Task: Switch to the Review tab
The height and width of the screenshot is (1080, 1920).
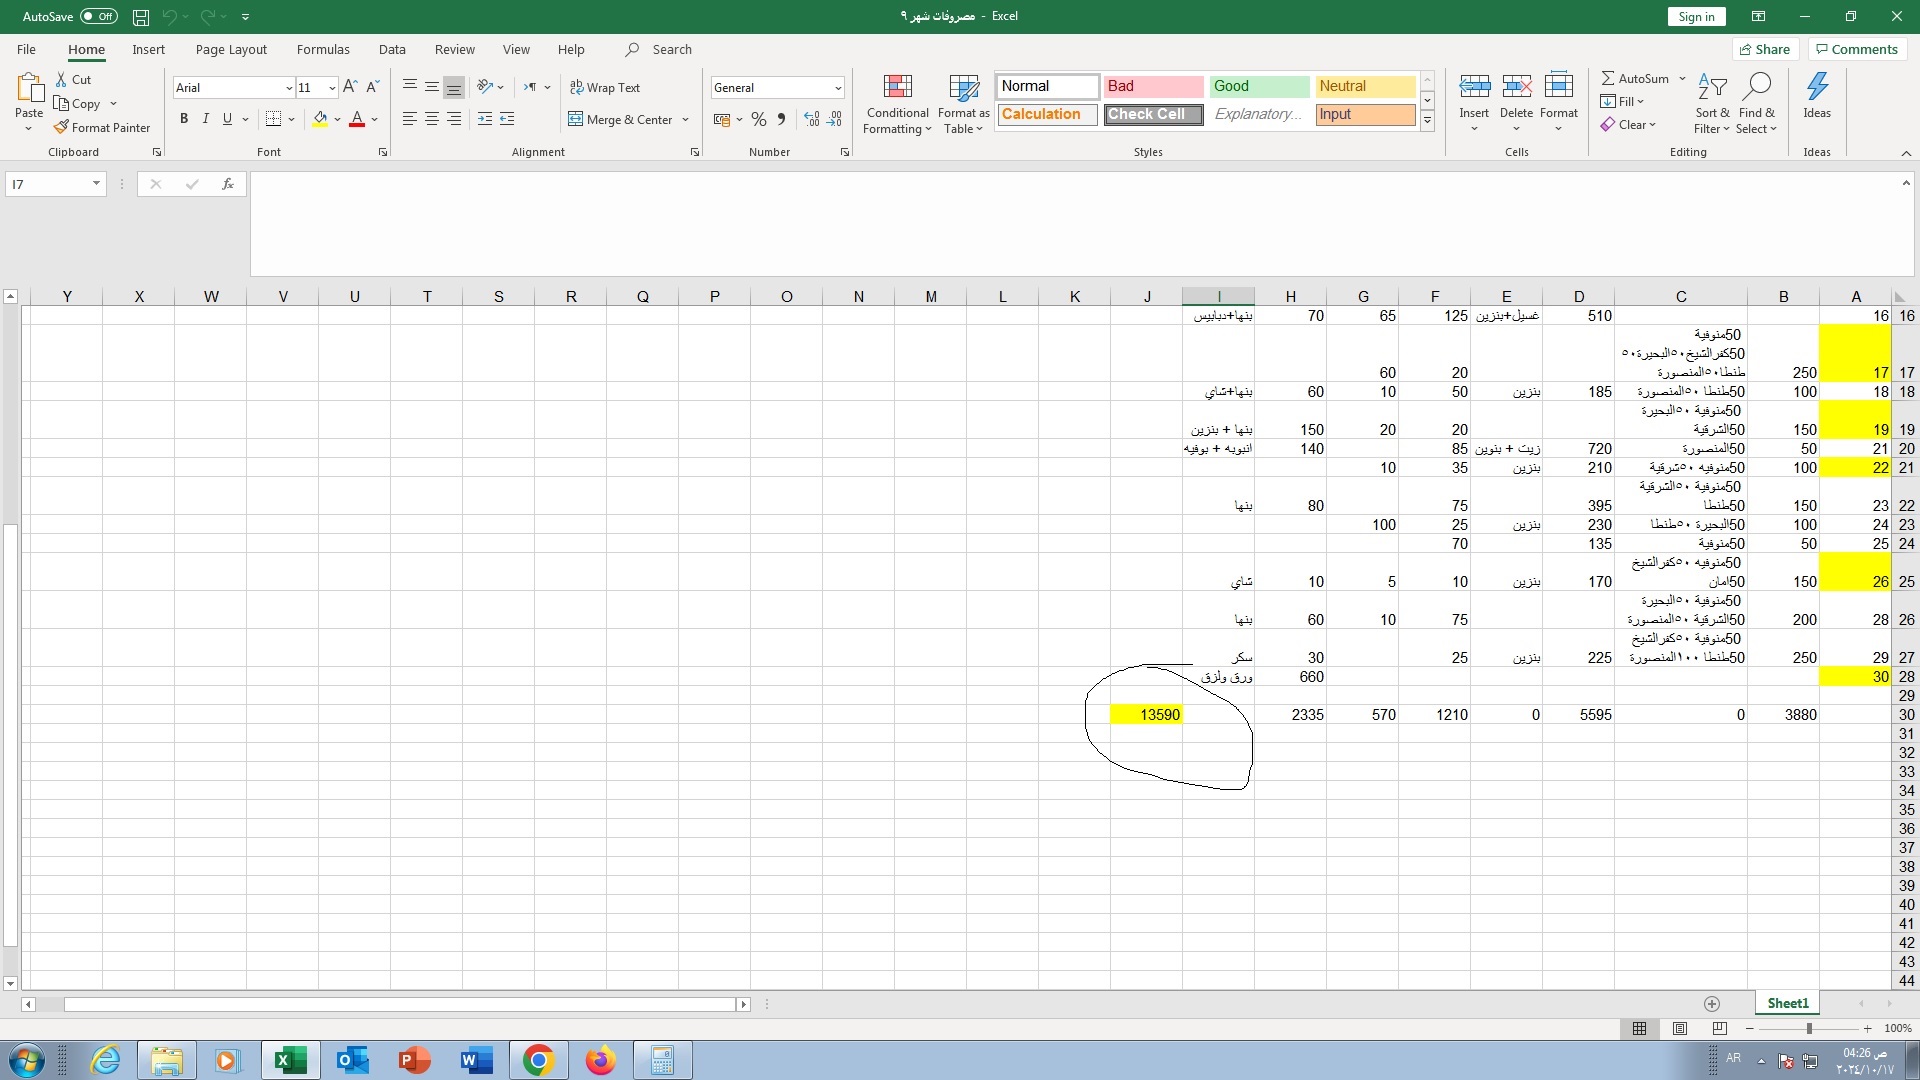Action: [x=454, y=49]
